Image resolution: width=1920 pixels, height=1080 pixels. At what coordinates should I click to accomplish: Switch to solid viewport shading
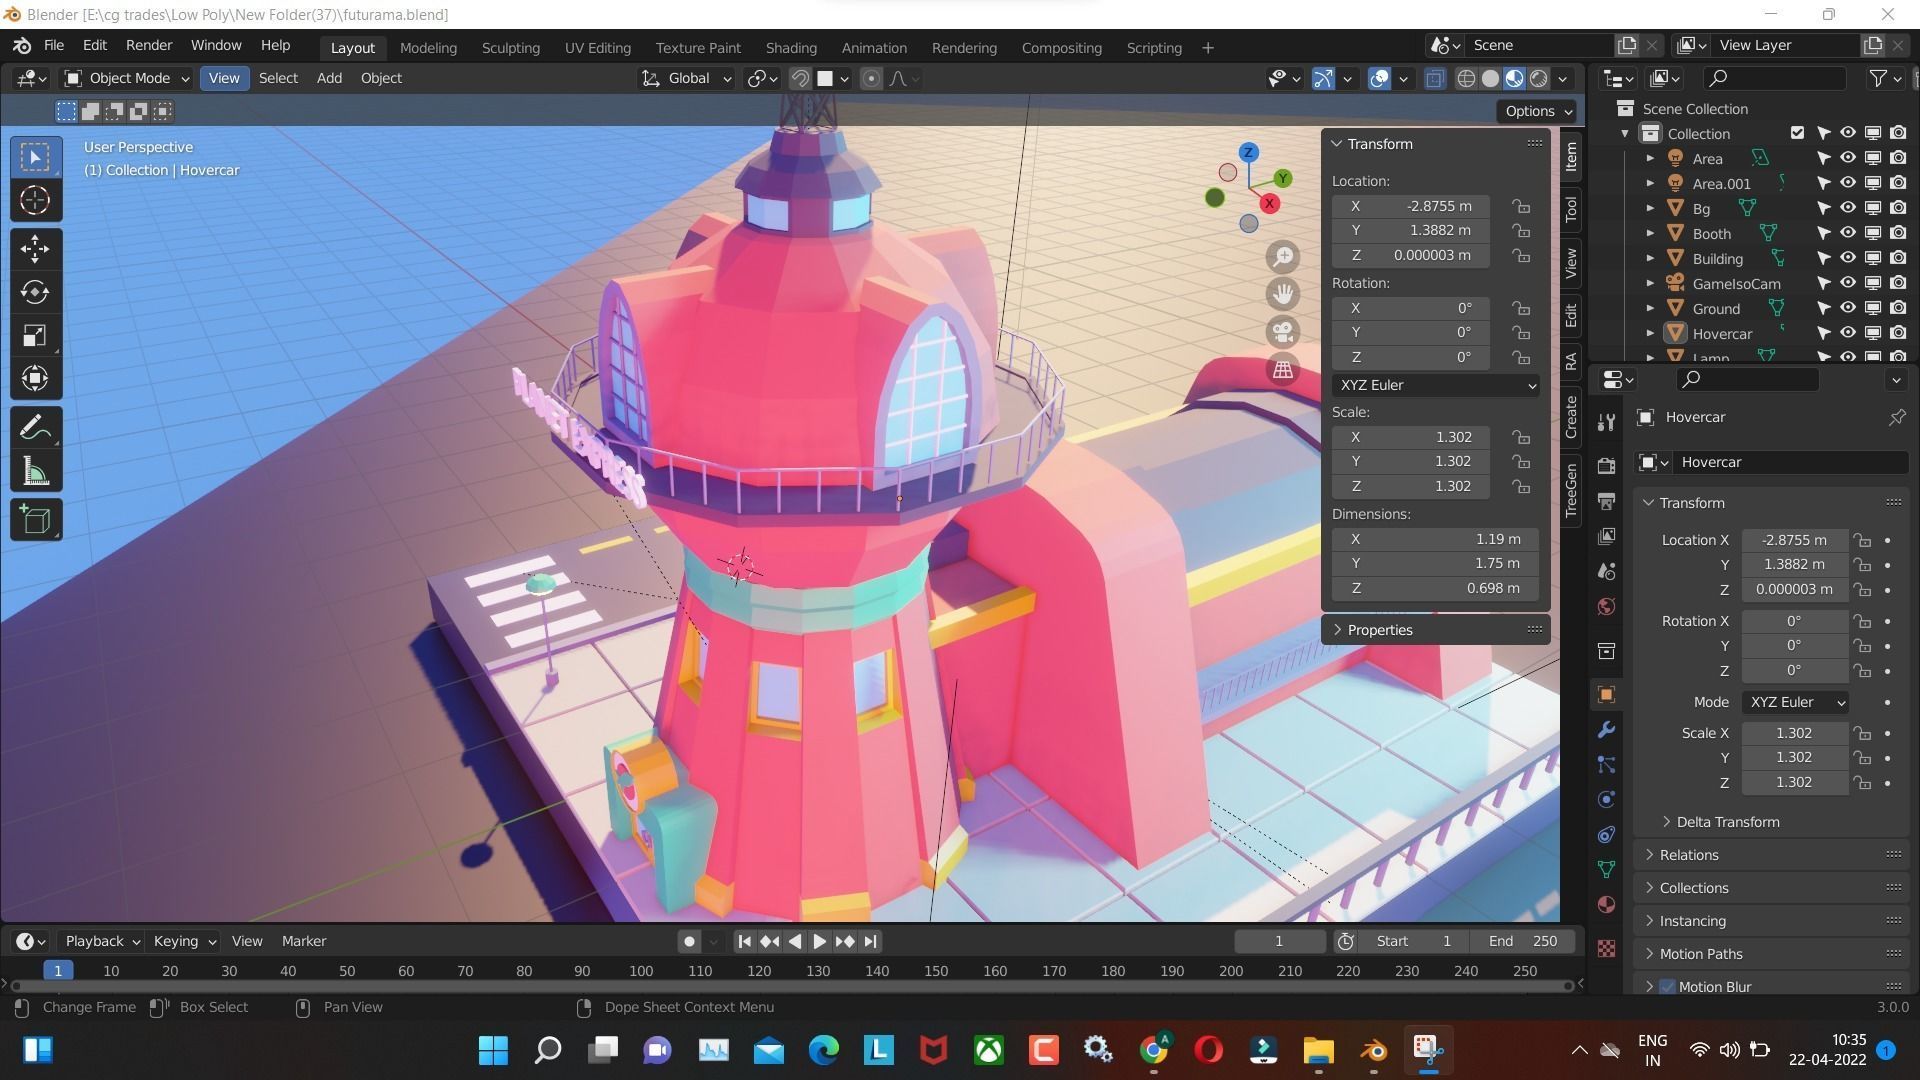pyautogui.click(x=1490, y=78)
